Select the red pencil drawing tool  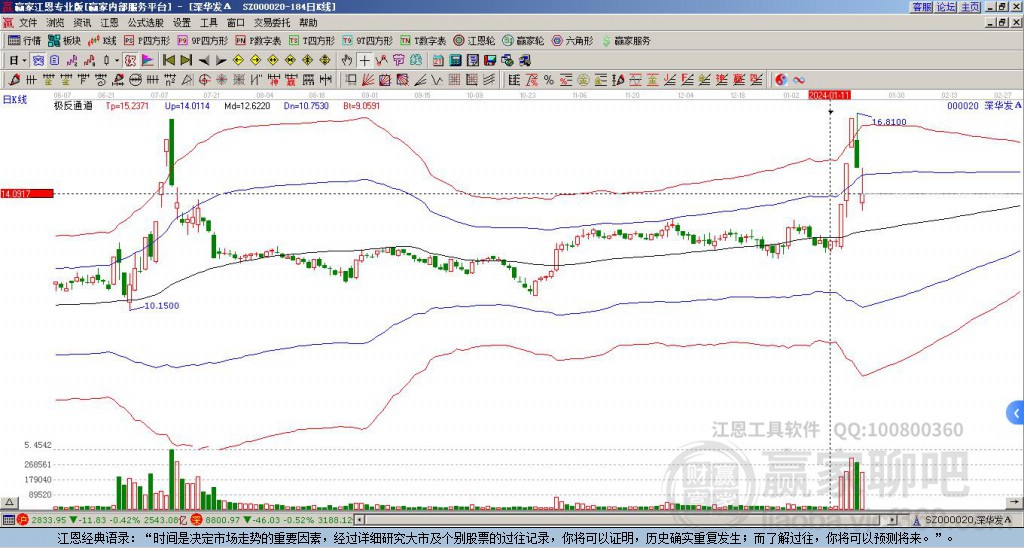click(x=14, y=80)
